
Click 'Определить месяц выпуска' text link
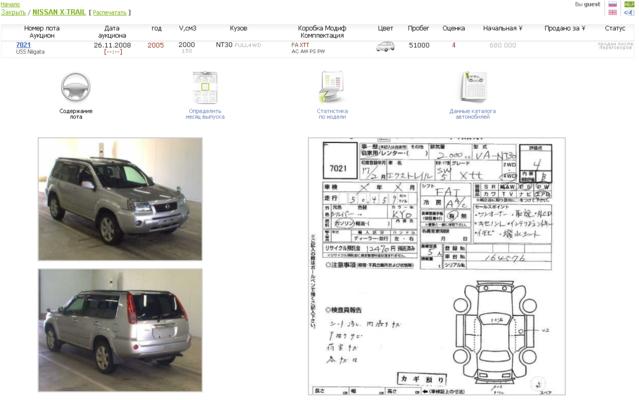click(205, 114)
